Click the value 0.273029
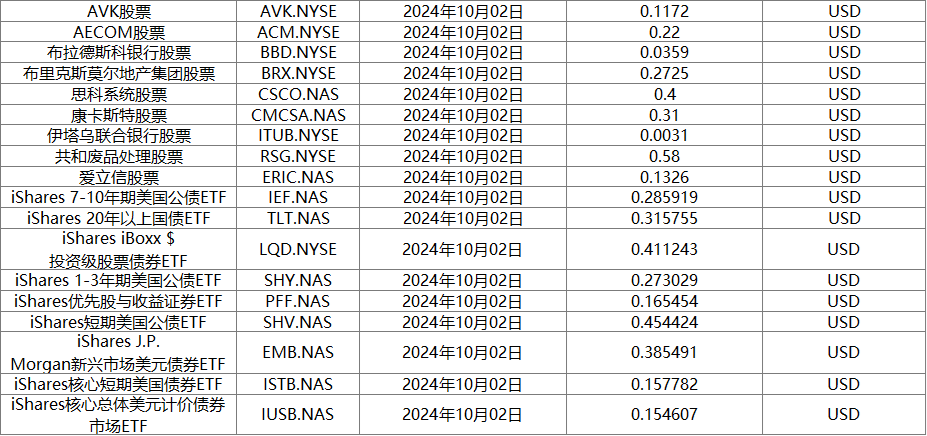 pos(665,280)
